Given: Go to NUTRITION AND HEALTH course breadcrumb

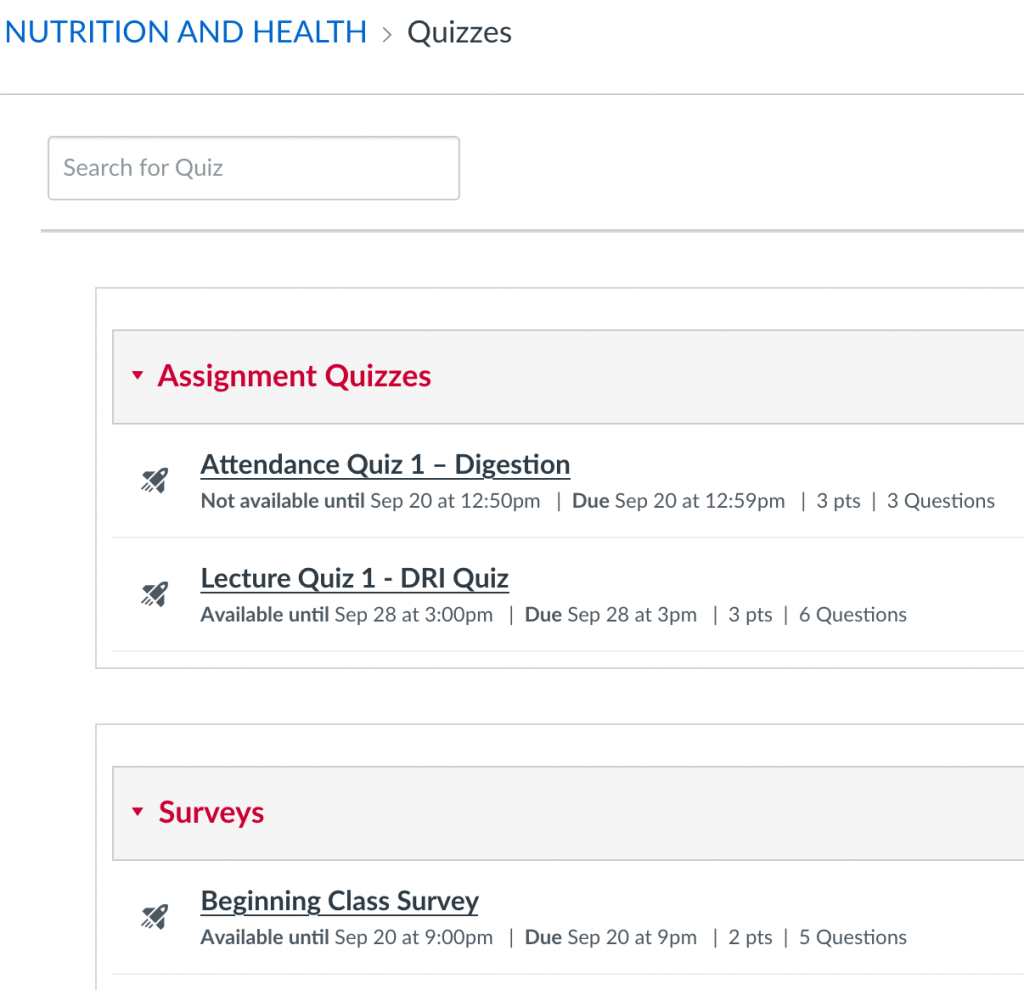Looking at the screenshot, I should [x=186, y=32].
